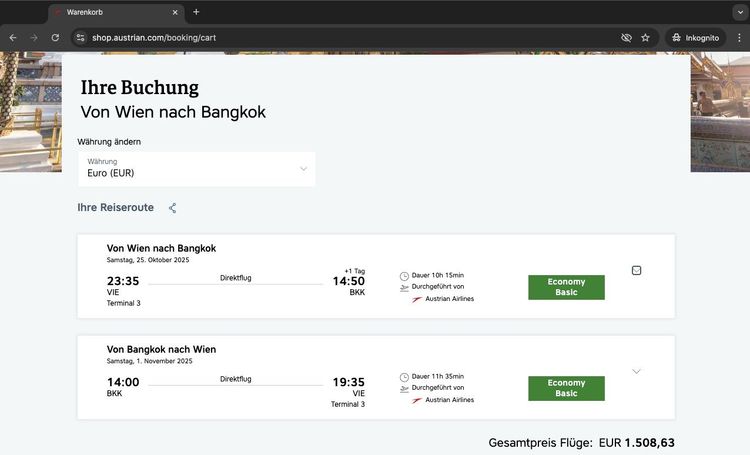Select the Warenkorb browser tab

pos(110,12)
